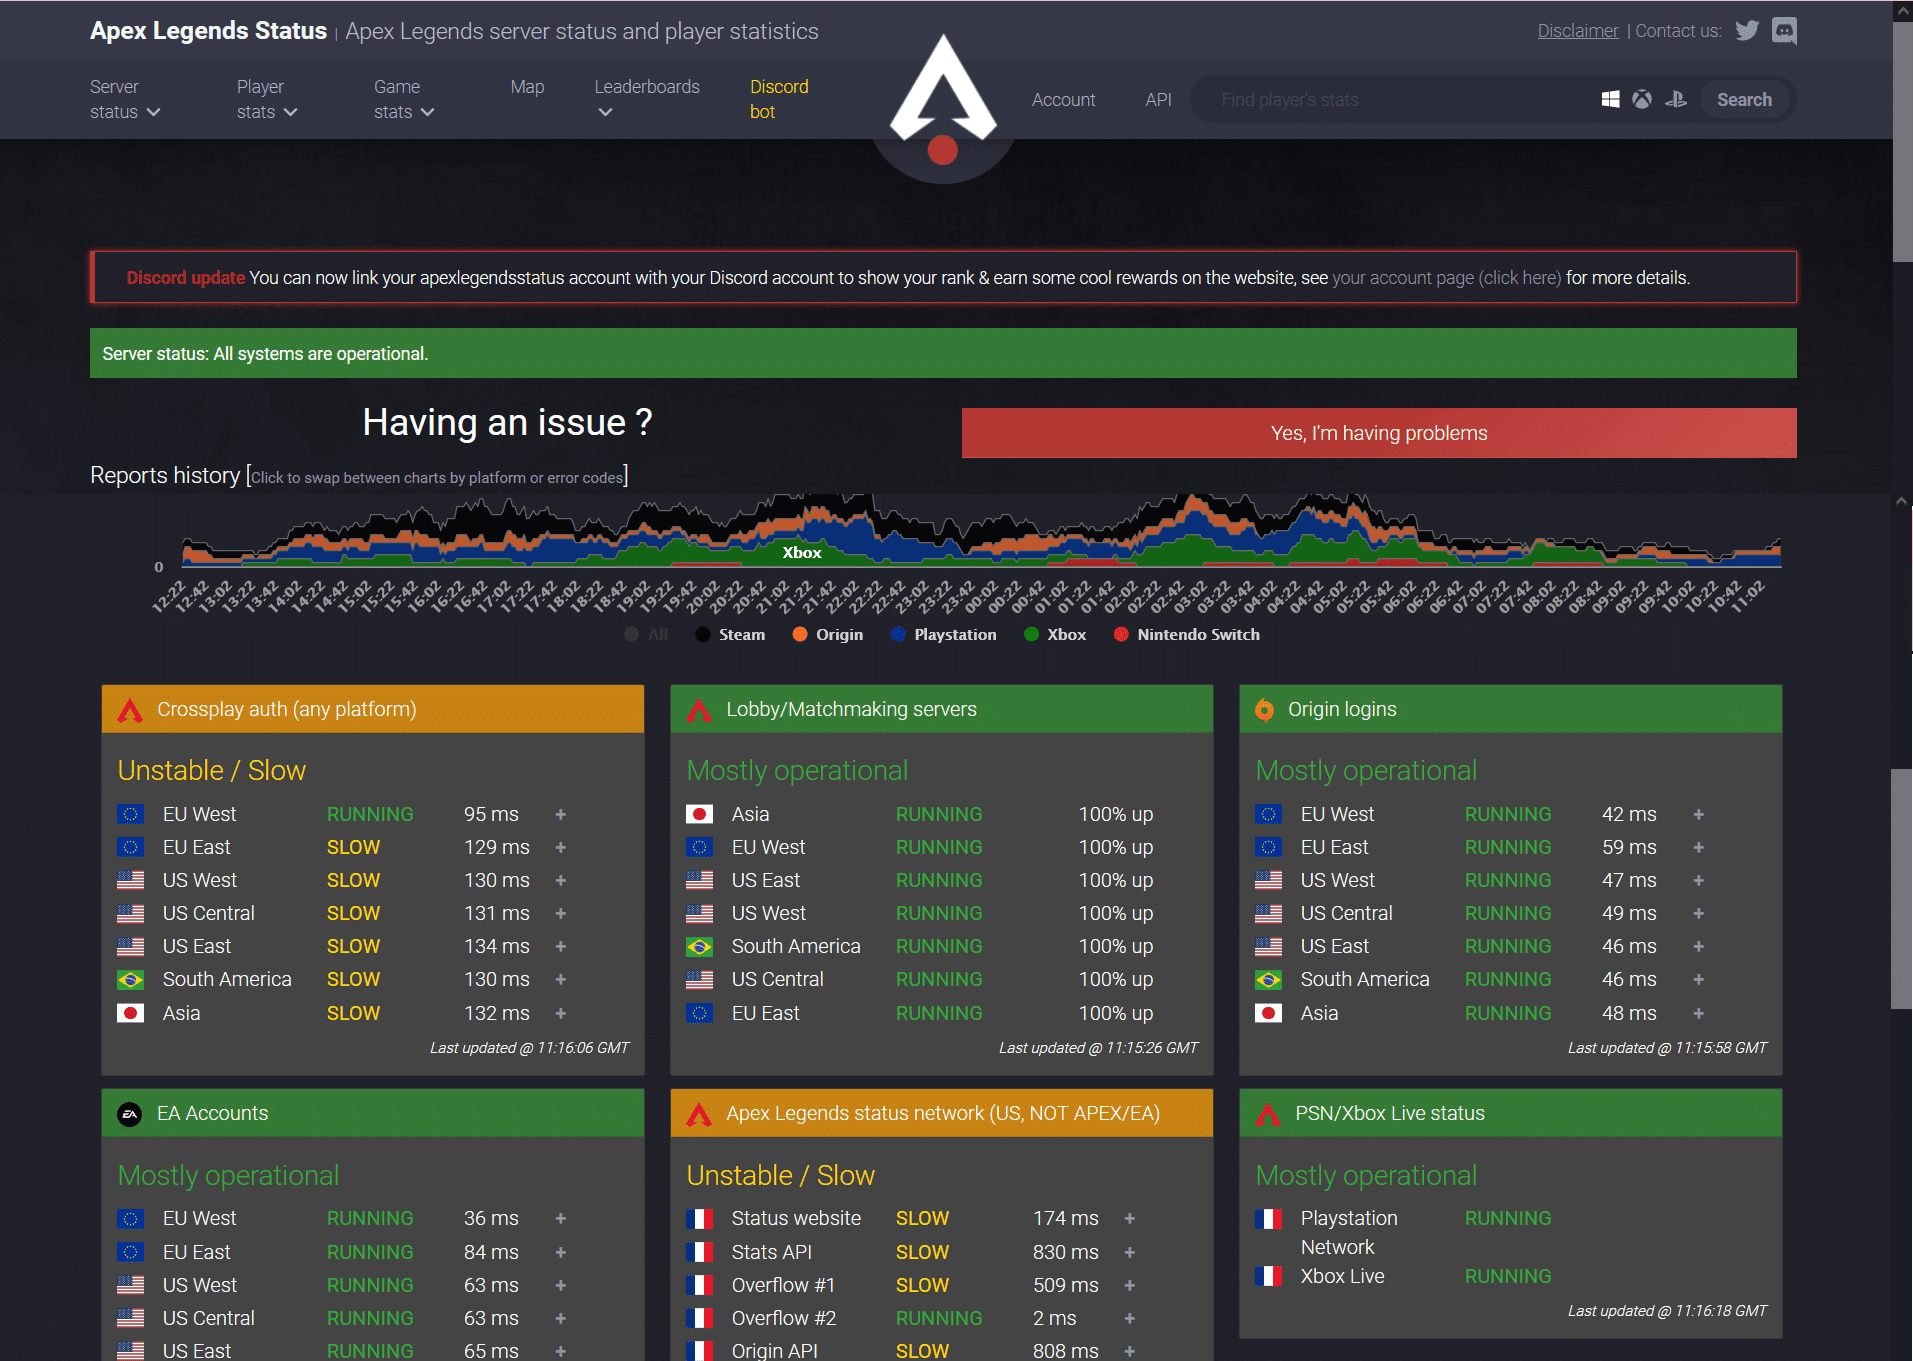The image size is (1913, 1361).
Task: Click the reports history chart area
Action: (980, 530)
